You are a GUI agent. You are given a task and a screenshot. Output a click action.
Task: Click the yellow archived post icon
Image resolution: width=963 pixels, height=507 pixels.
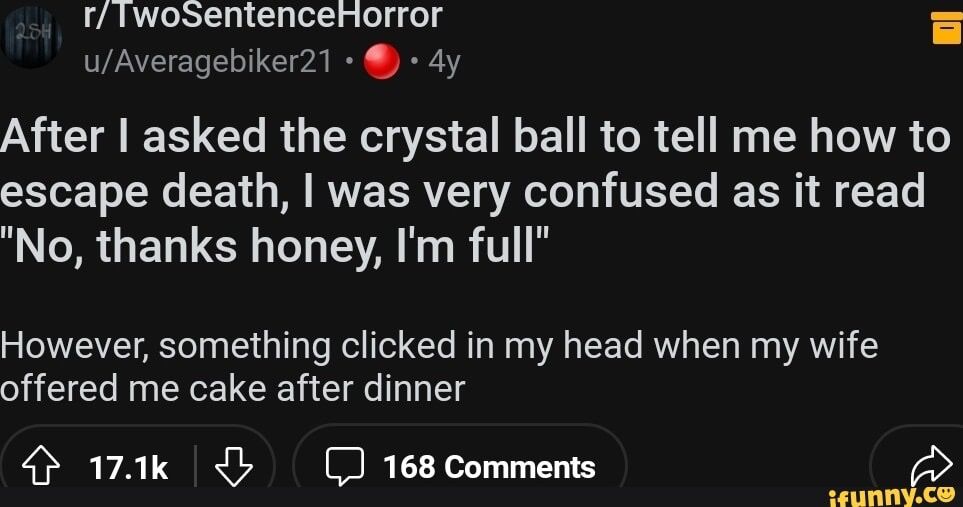point(945,29)
